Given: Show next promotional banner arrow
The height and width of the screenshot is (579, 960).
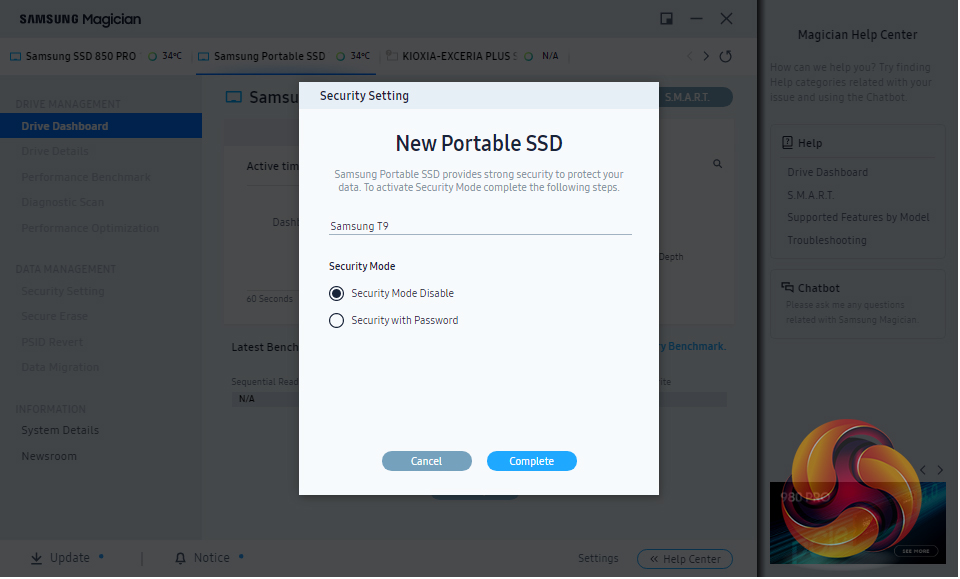Looking at the screenshot, I should coord(940,471).
